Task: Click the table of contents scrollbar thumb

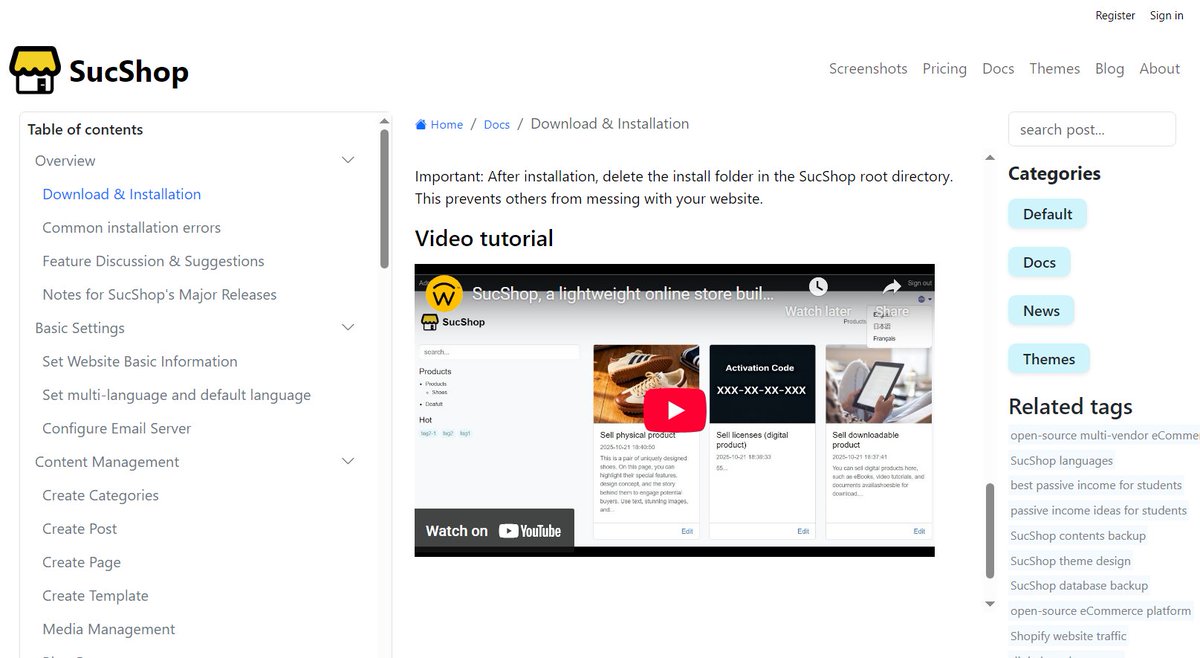Action: click(385, 200)
